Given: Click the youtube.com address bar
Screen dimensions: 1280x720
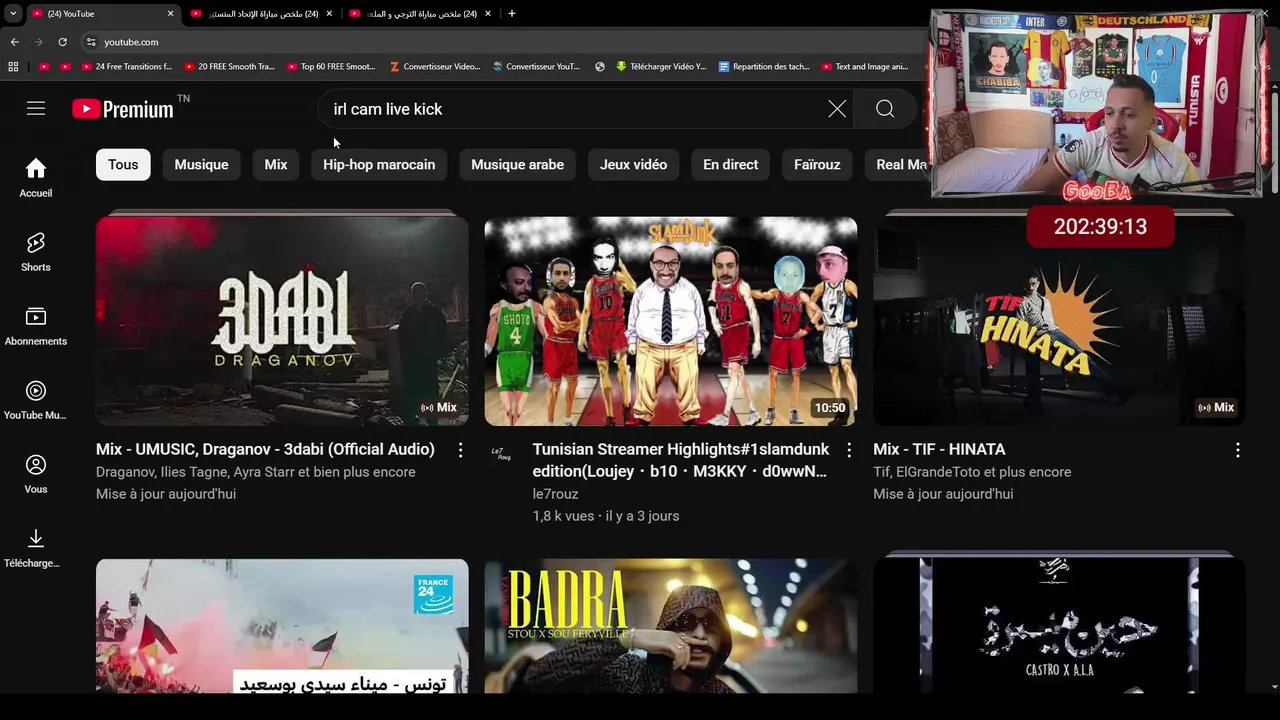Looking at the screenshot, I should point(500,42).
